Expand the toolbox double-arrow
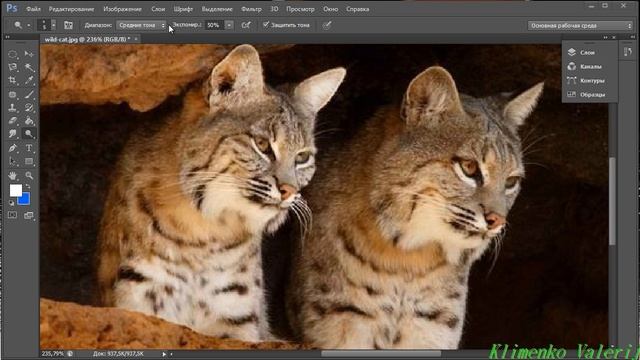The height and width of the screenshot is (360, 640). tap(8, 37)
